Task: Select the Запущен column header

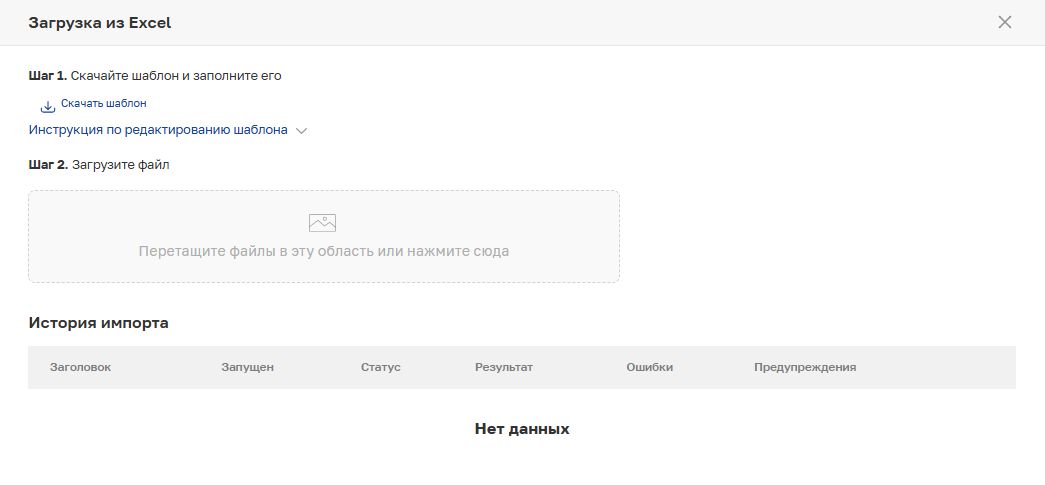Action: [247, 367]
